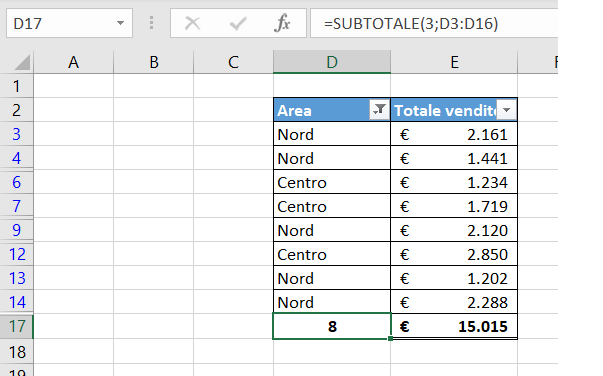Select cell with Nord in row 3
603x376 pixels.
coord(332,134)
